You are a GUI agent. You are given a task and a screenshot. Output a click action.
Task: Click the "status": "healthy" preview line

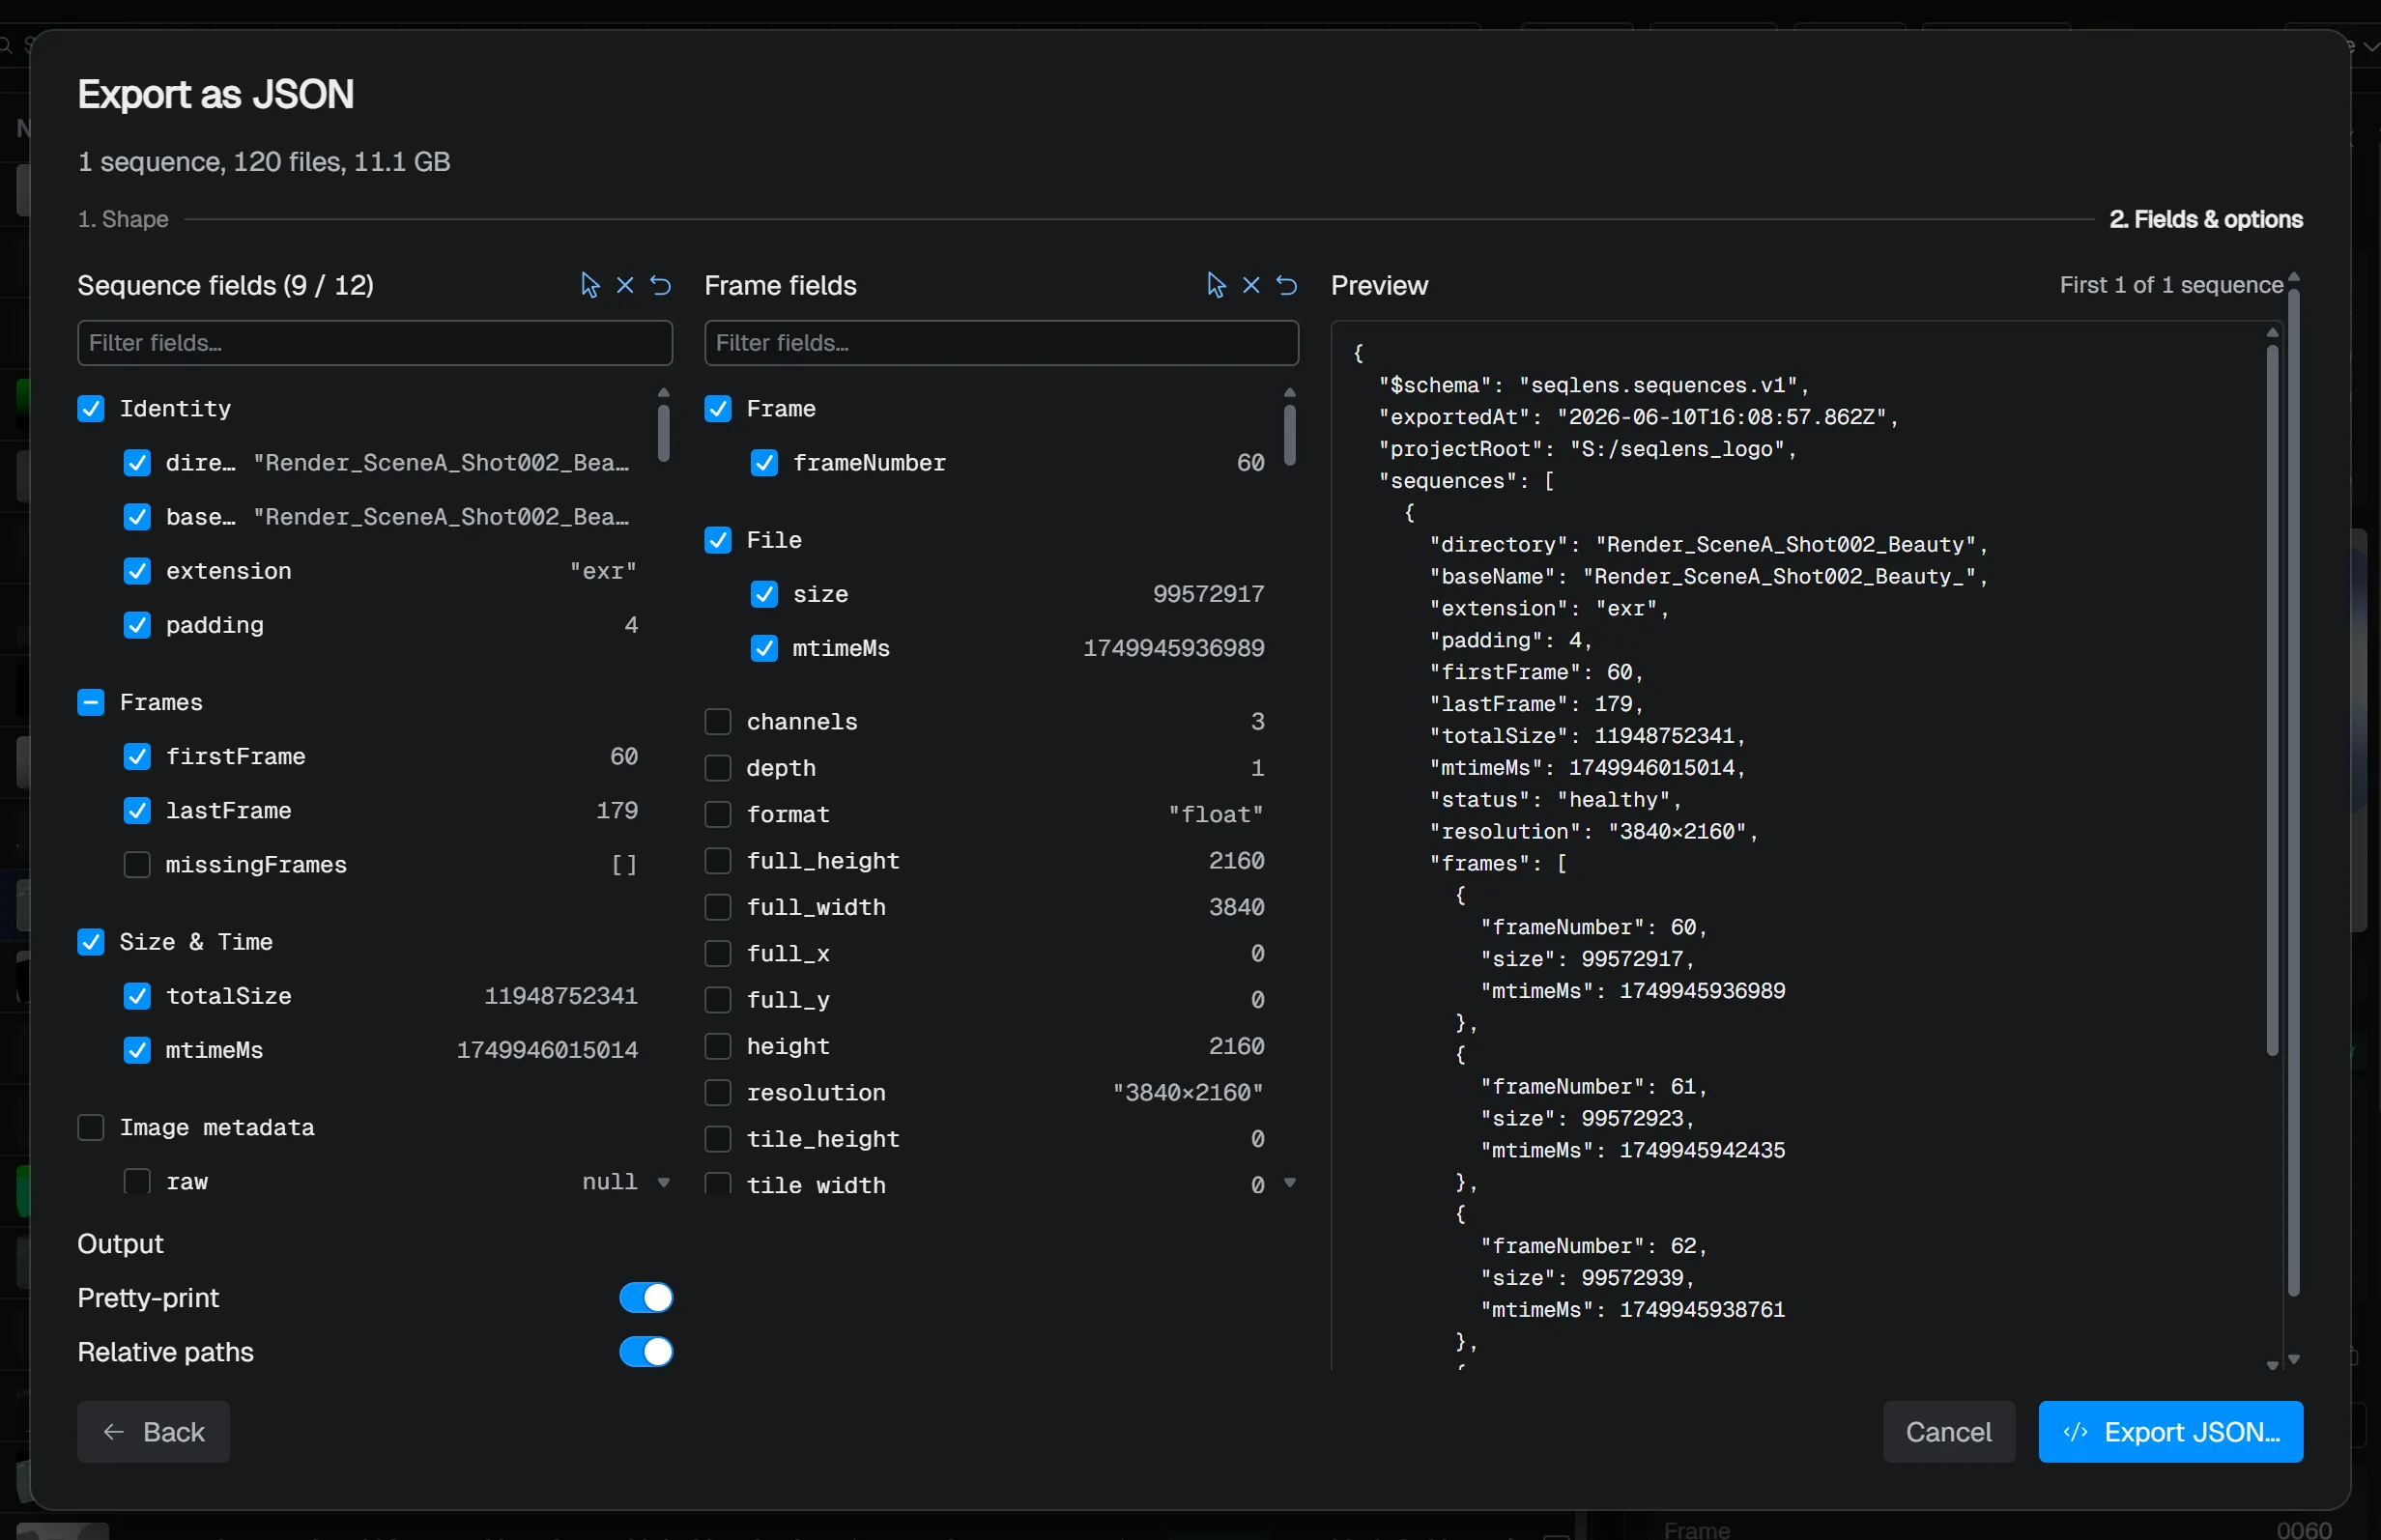pyautogui.click(x=1555, y=800)
